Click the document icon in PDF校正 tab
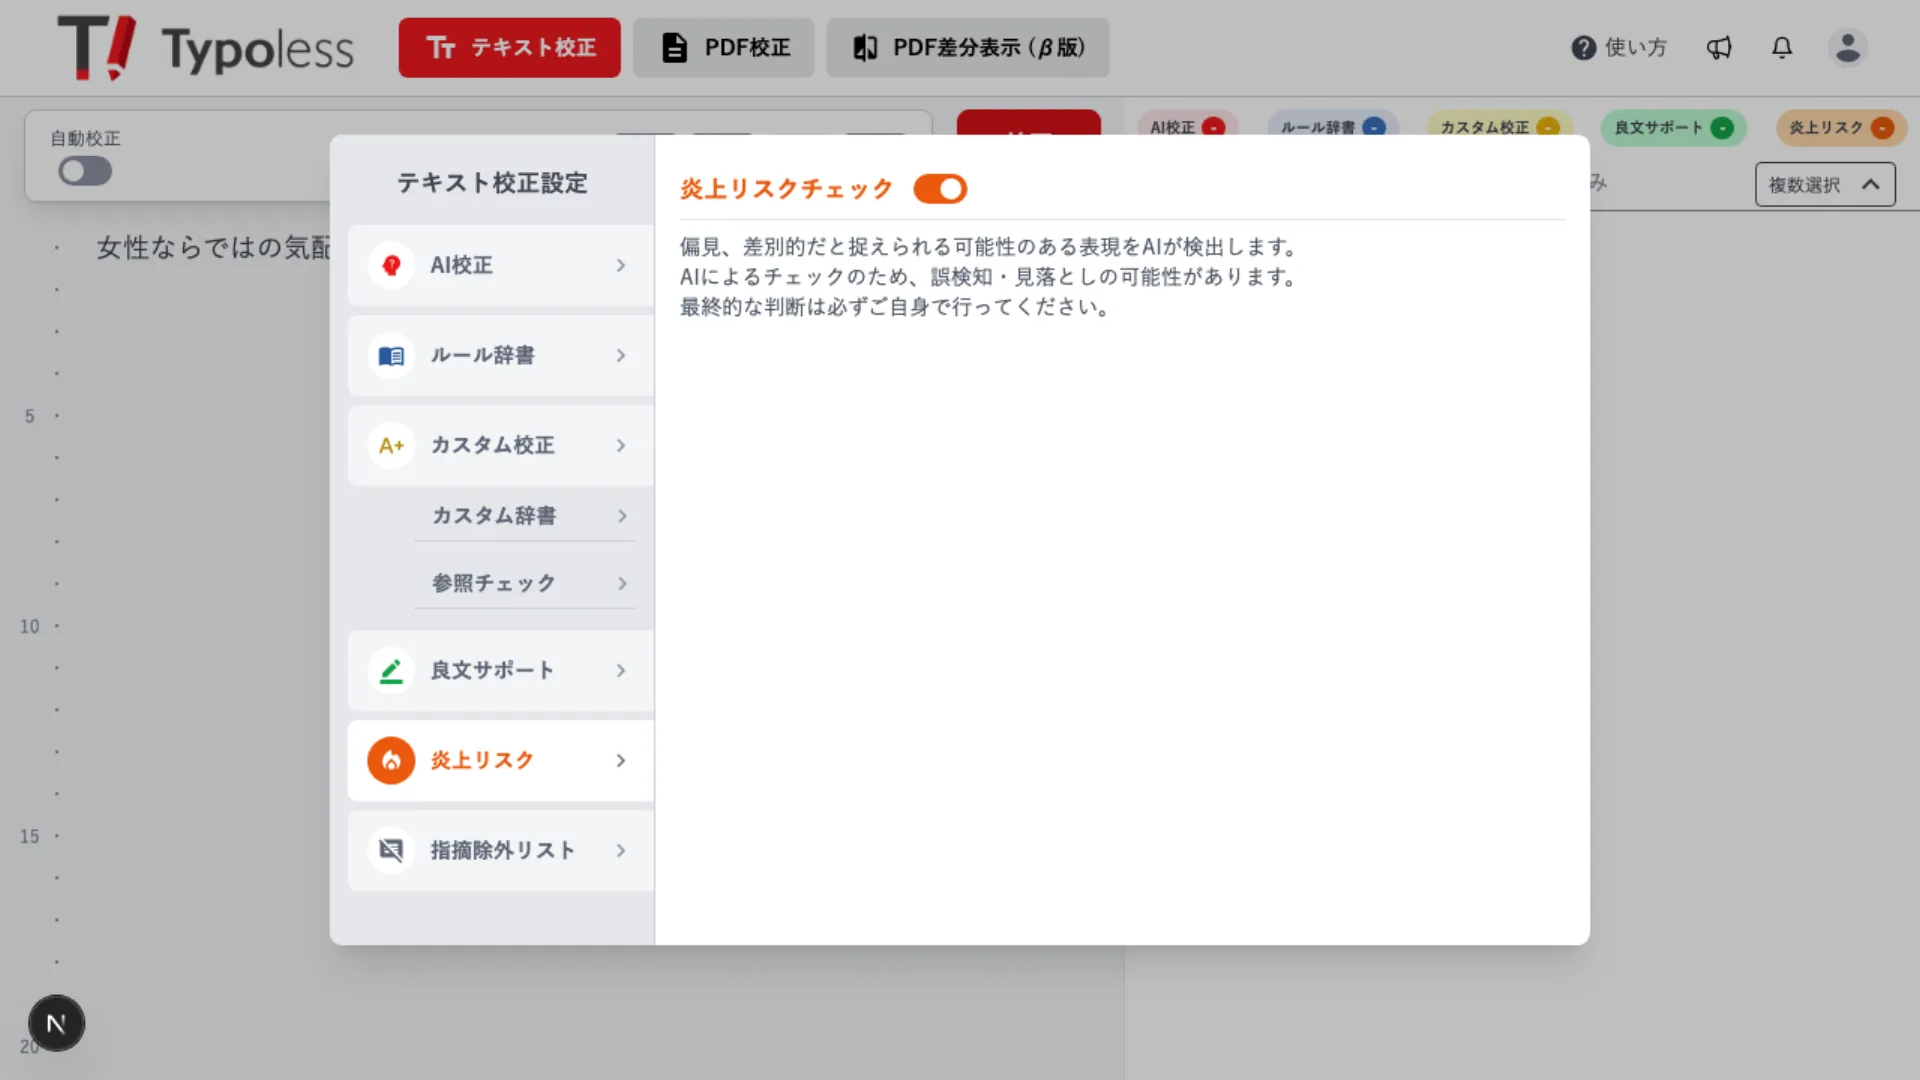1920x1080 pixels. (x=675, y=48)
